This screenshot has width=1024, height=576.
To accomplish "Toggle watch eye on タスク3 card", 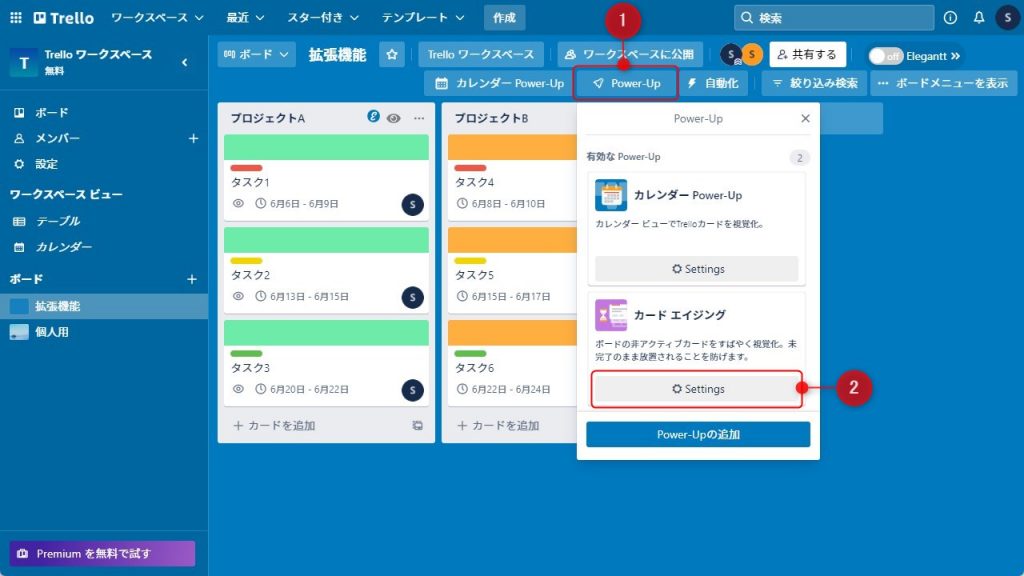I will [x=238, y=389].
